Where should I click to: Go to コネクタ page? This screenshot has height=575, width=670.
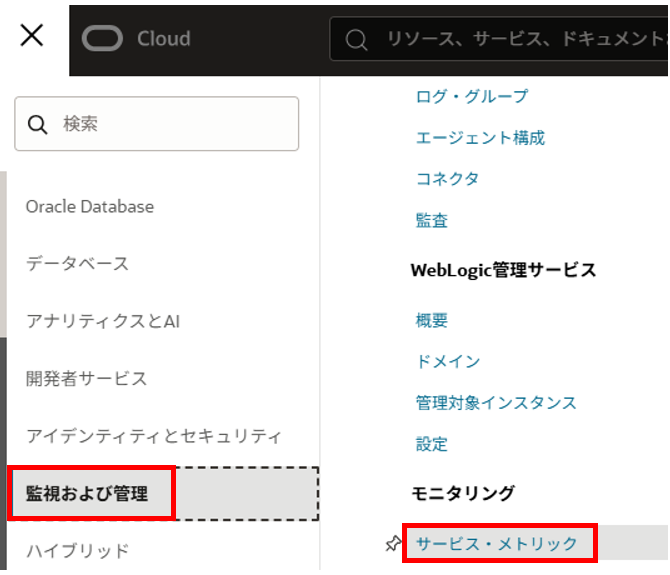(447, 179)
